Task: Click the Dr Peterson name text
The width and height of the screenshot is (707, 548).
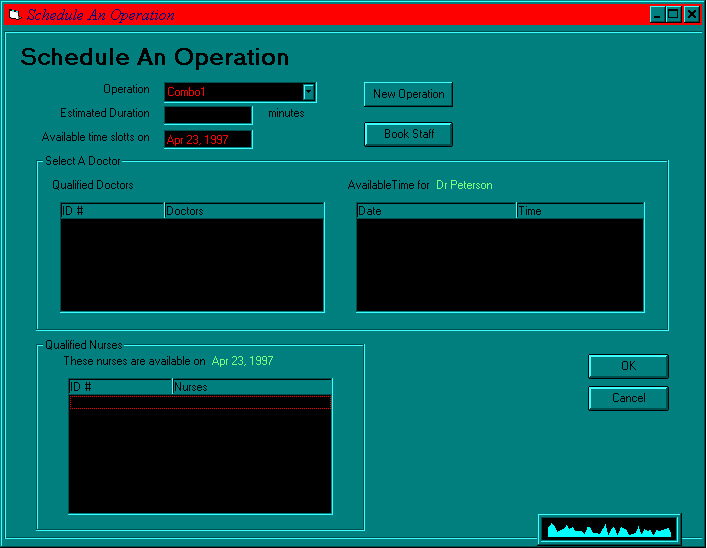Action: pos(464,185)
